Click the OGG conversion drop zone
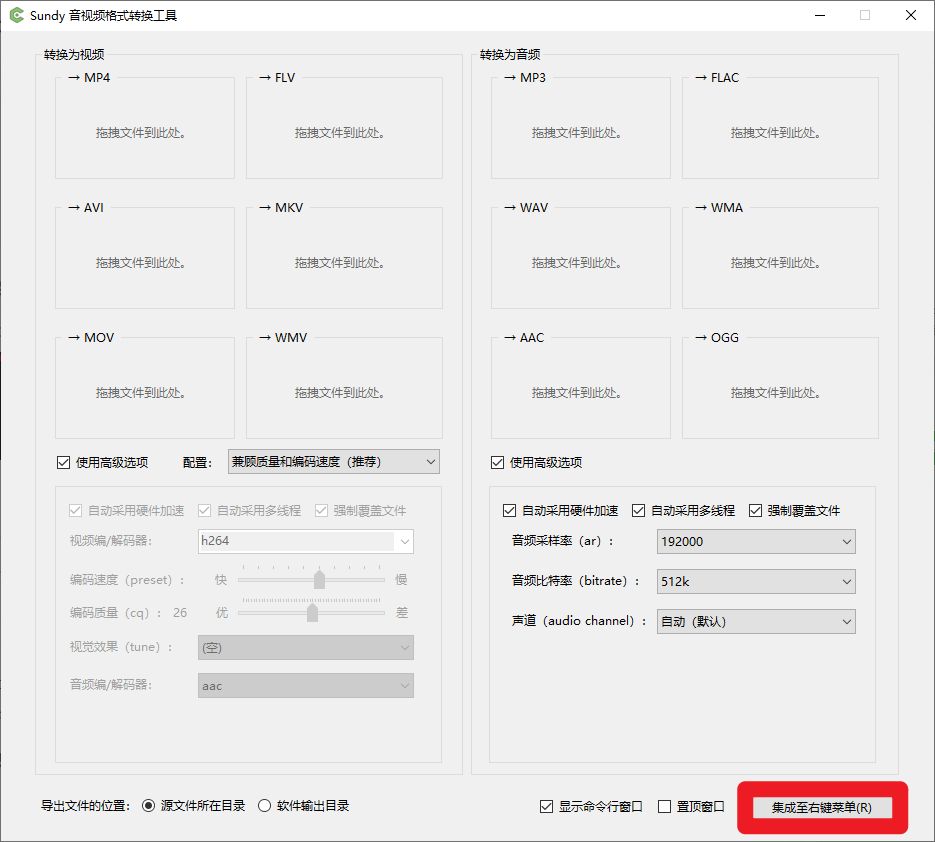 (x=779, y=387)
